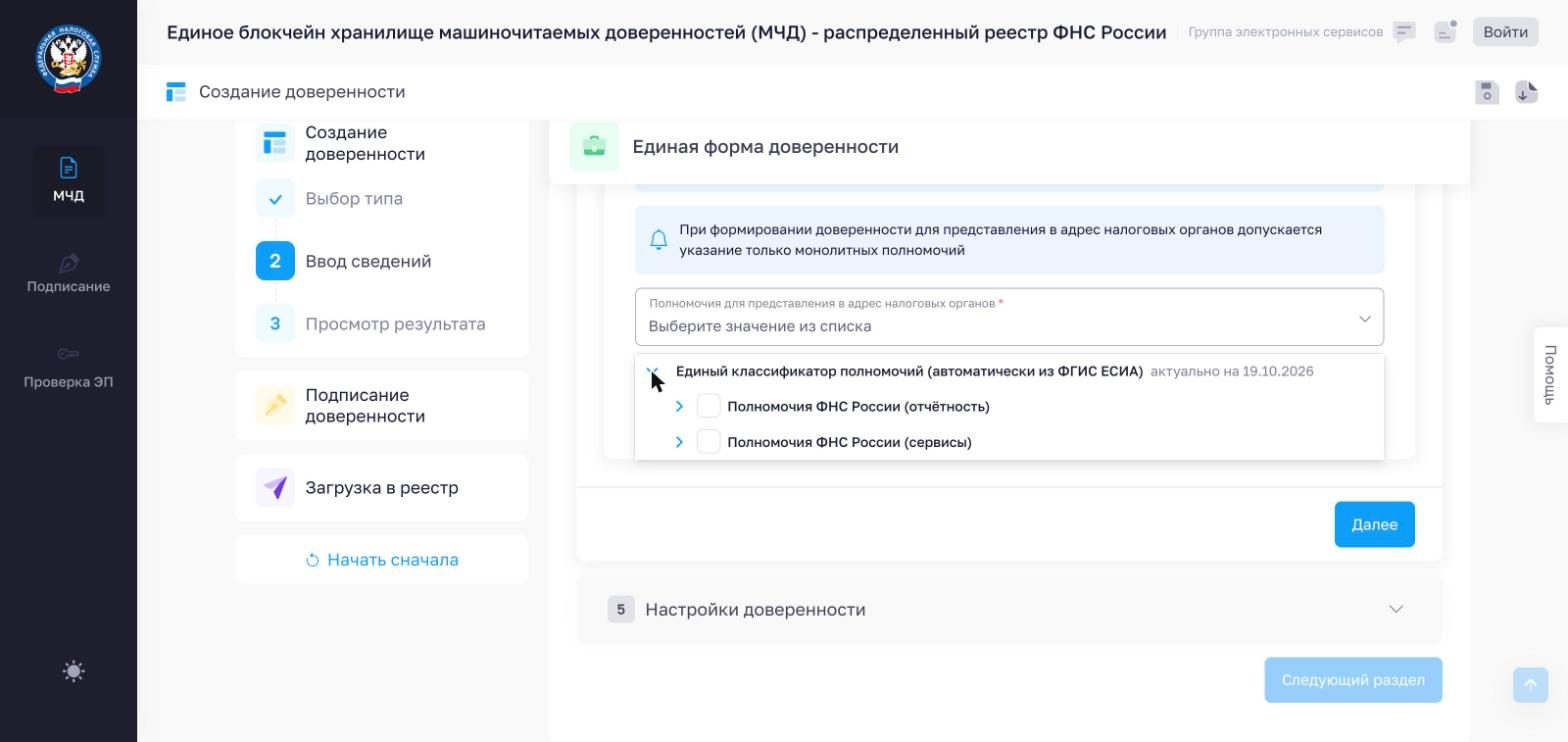Click the Полномочия ФНС России (сервисы) label
Screen dimensions: 1568x742
[x=849, y=442]
